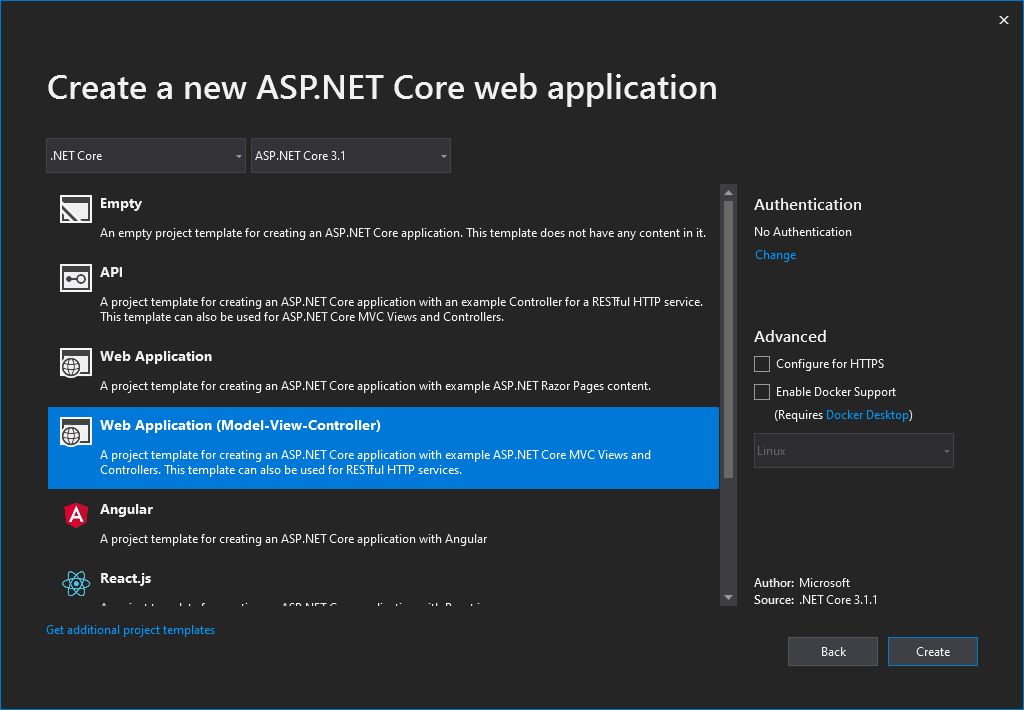This screenshot has height=710, width=1024.
Task: Click the Back button
Action: 832,651
